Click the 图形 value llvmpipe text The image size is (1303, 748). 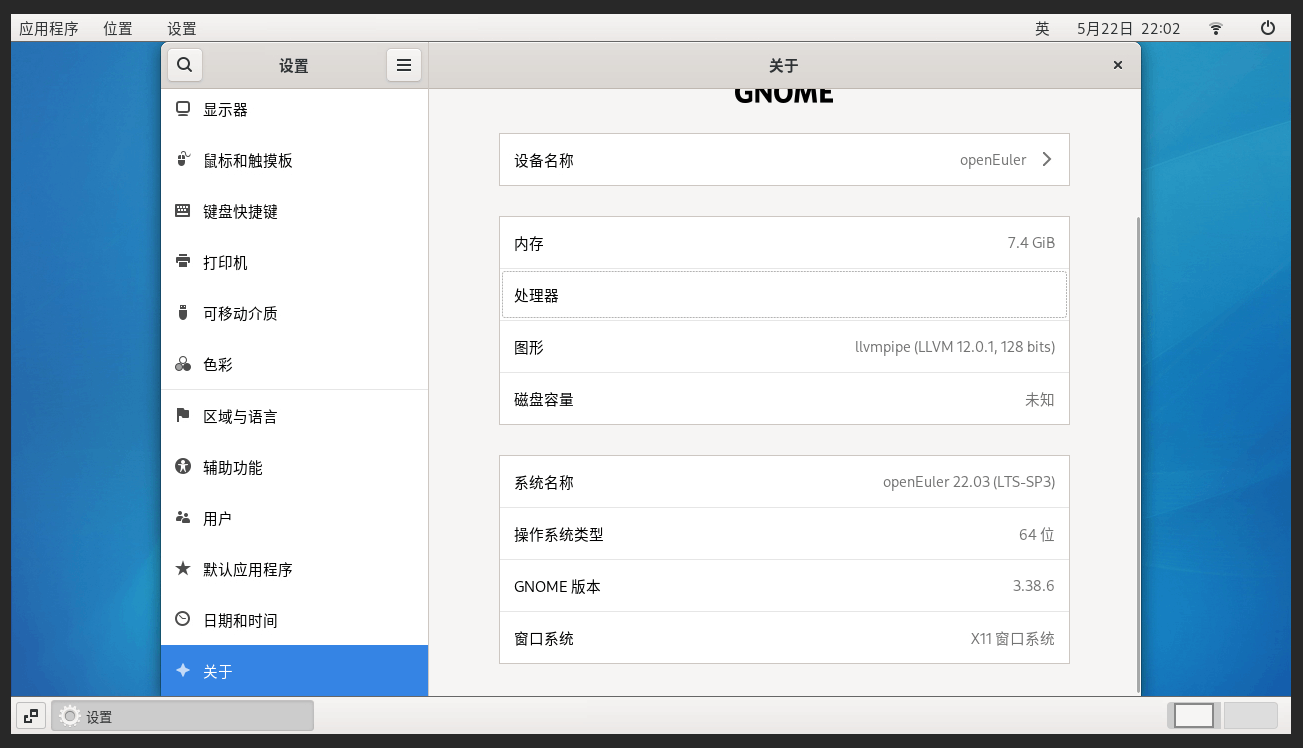point(955,347)
